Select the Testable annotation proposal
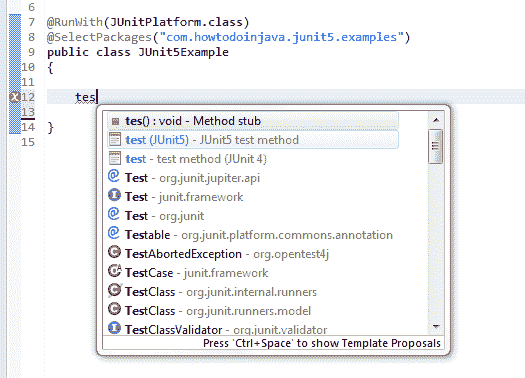The height and width of the screenshot is (378, 525). [253, 235]
